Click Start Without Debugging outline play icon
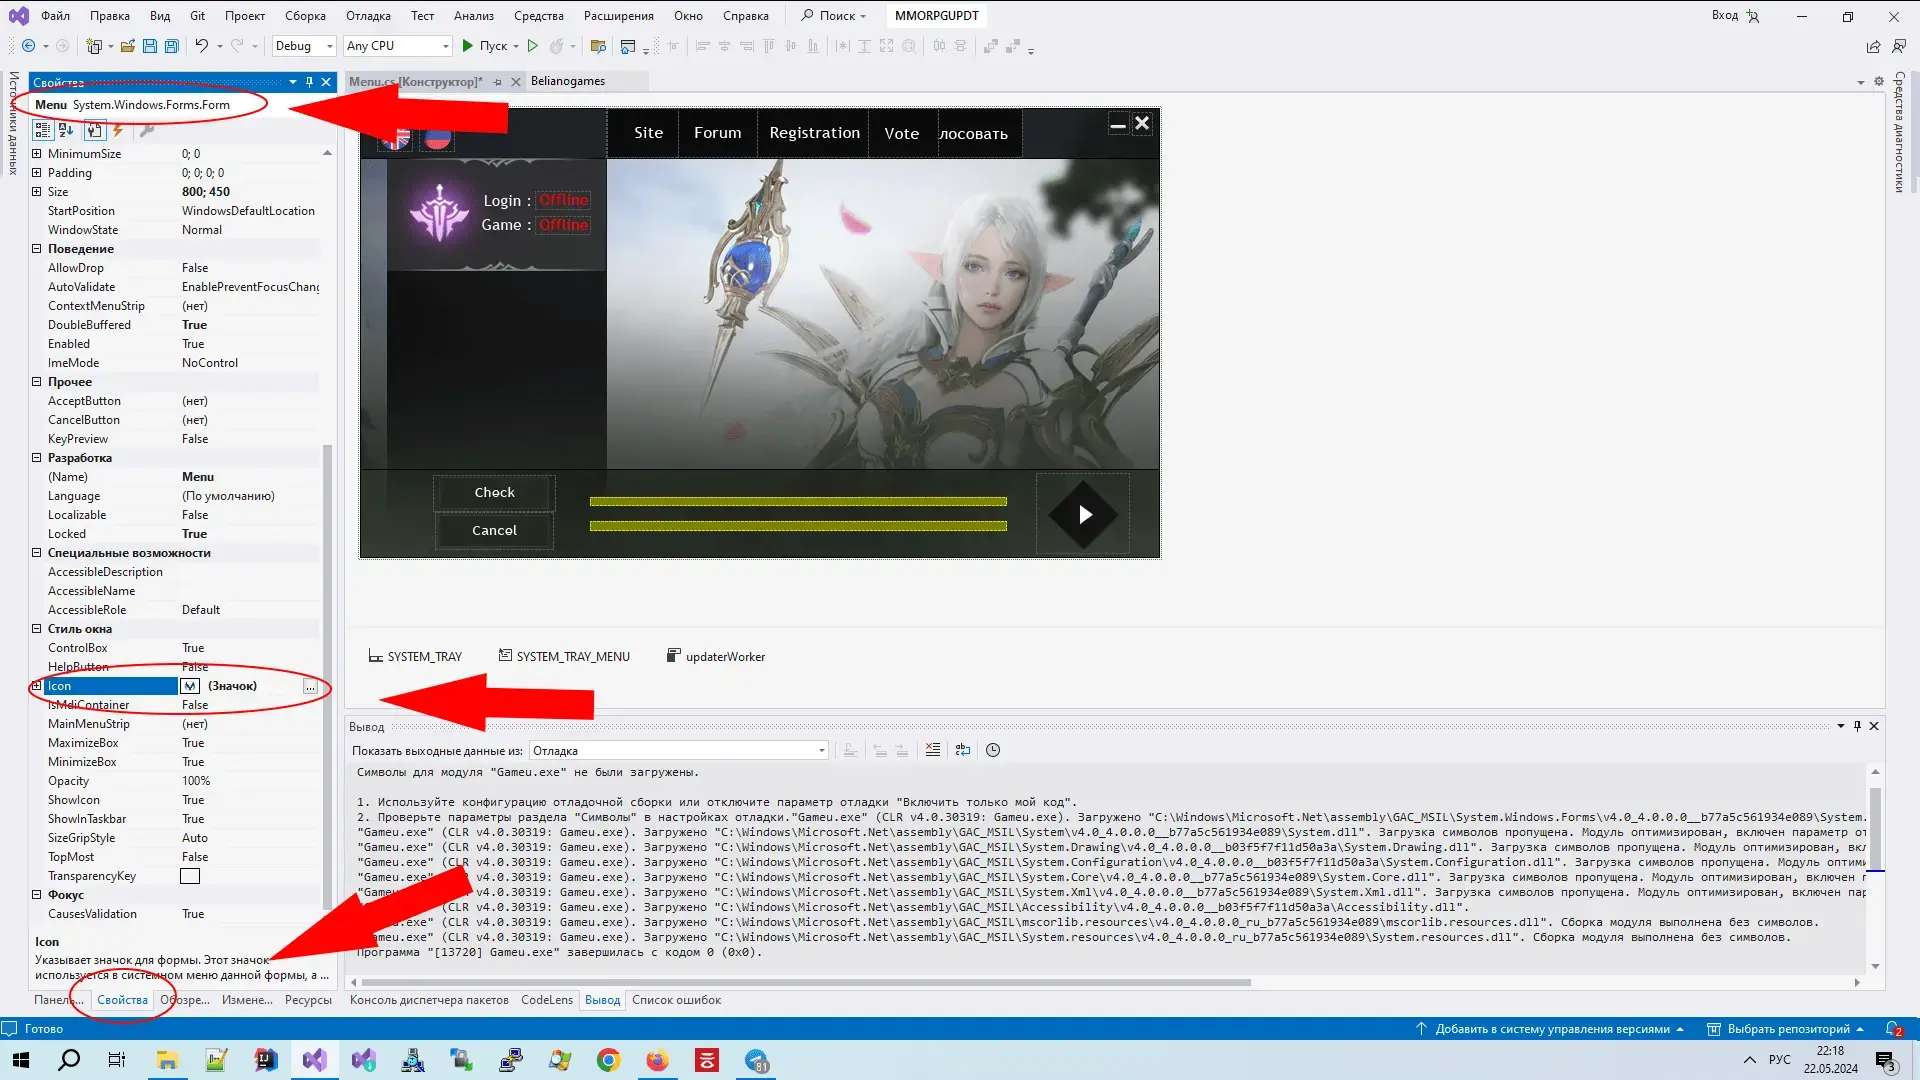This screenshot has width=1920, height=1080. 533,46
